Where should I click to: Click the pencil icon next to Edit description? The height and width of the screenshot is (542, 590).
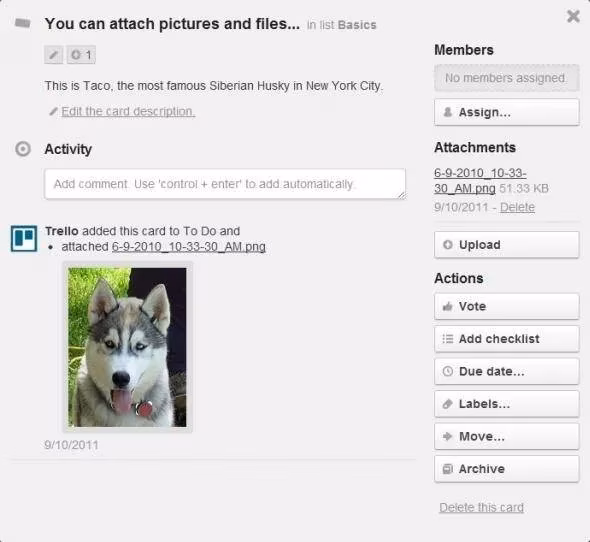point(53,111)
